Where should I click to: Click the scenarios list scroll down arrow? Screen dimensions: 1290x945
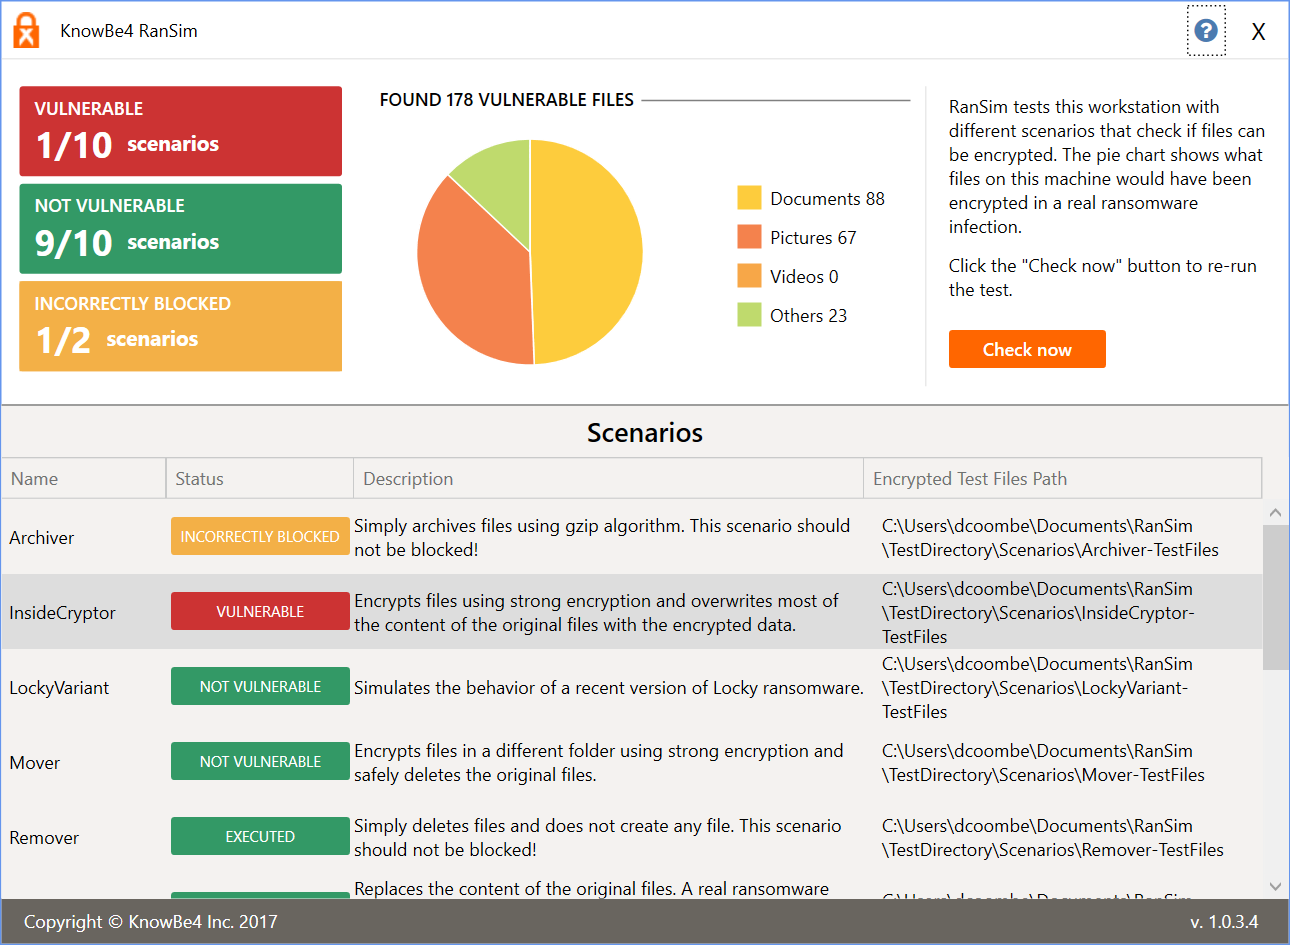[1275, 886]
